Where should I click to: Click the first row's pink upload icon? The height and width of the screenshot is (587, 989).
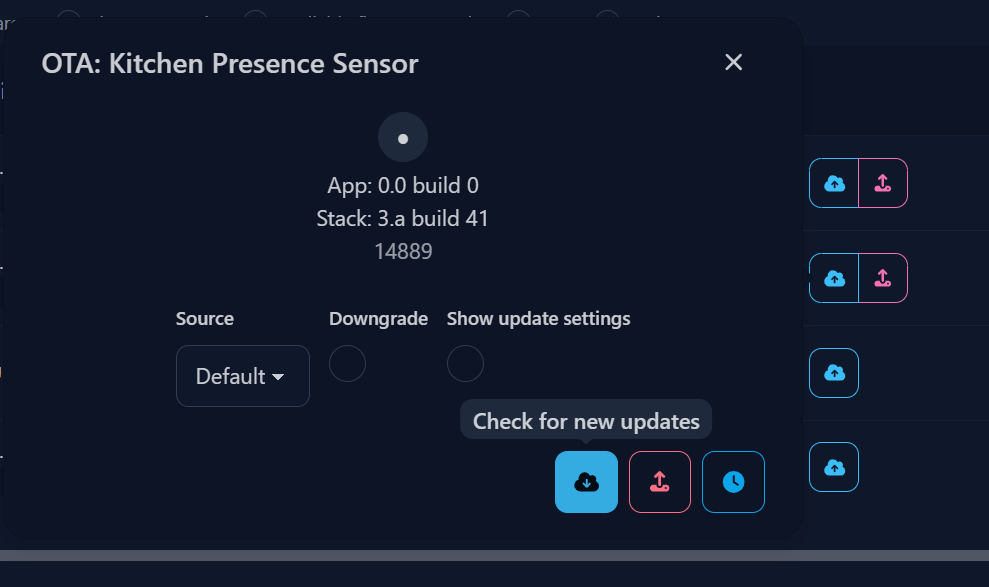[x=883, y=183]
